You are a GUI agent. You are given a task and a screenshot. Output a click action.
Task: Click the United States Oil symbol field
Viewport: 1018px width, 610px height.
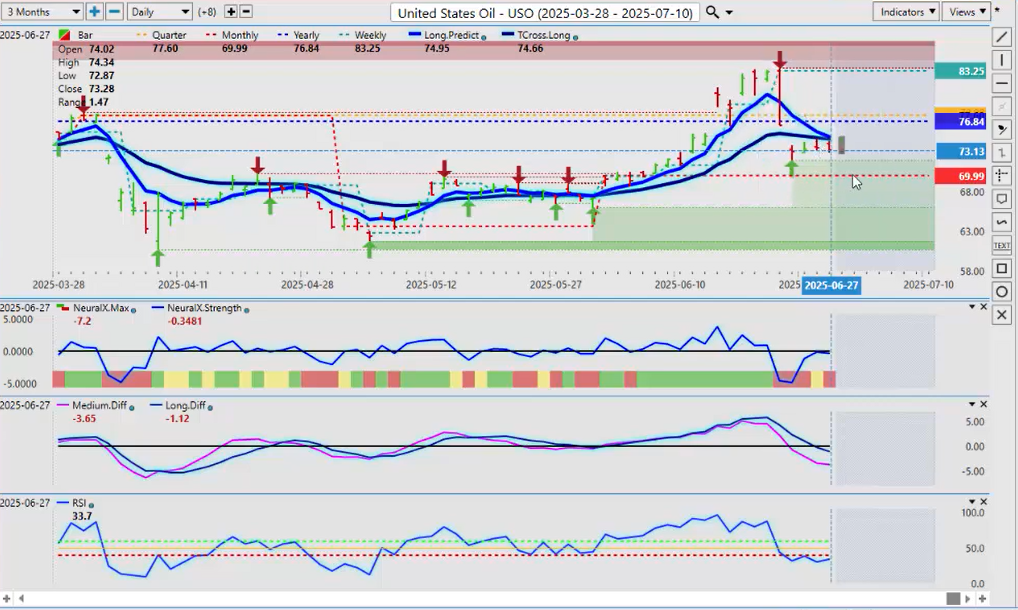[x=545, y=12]
